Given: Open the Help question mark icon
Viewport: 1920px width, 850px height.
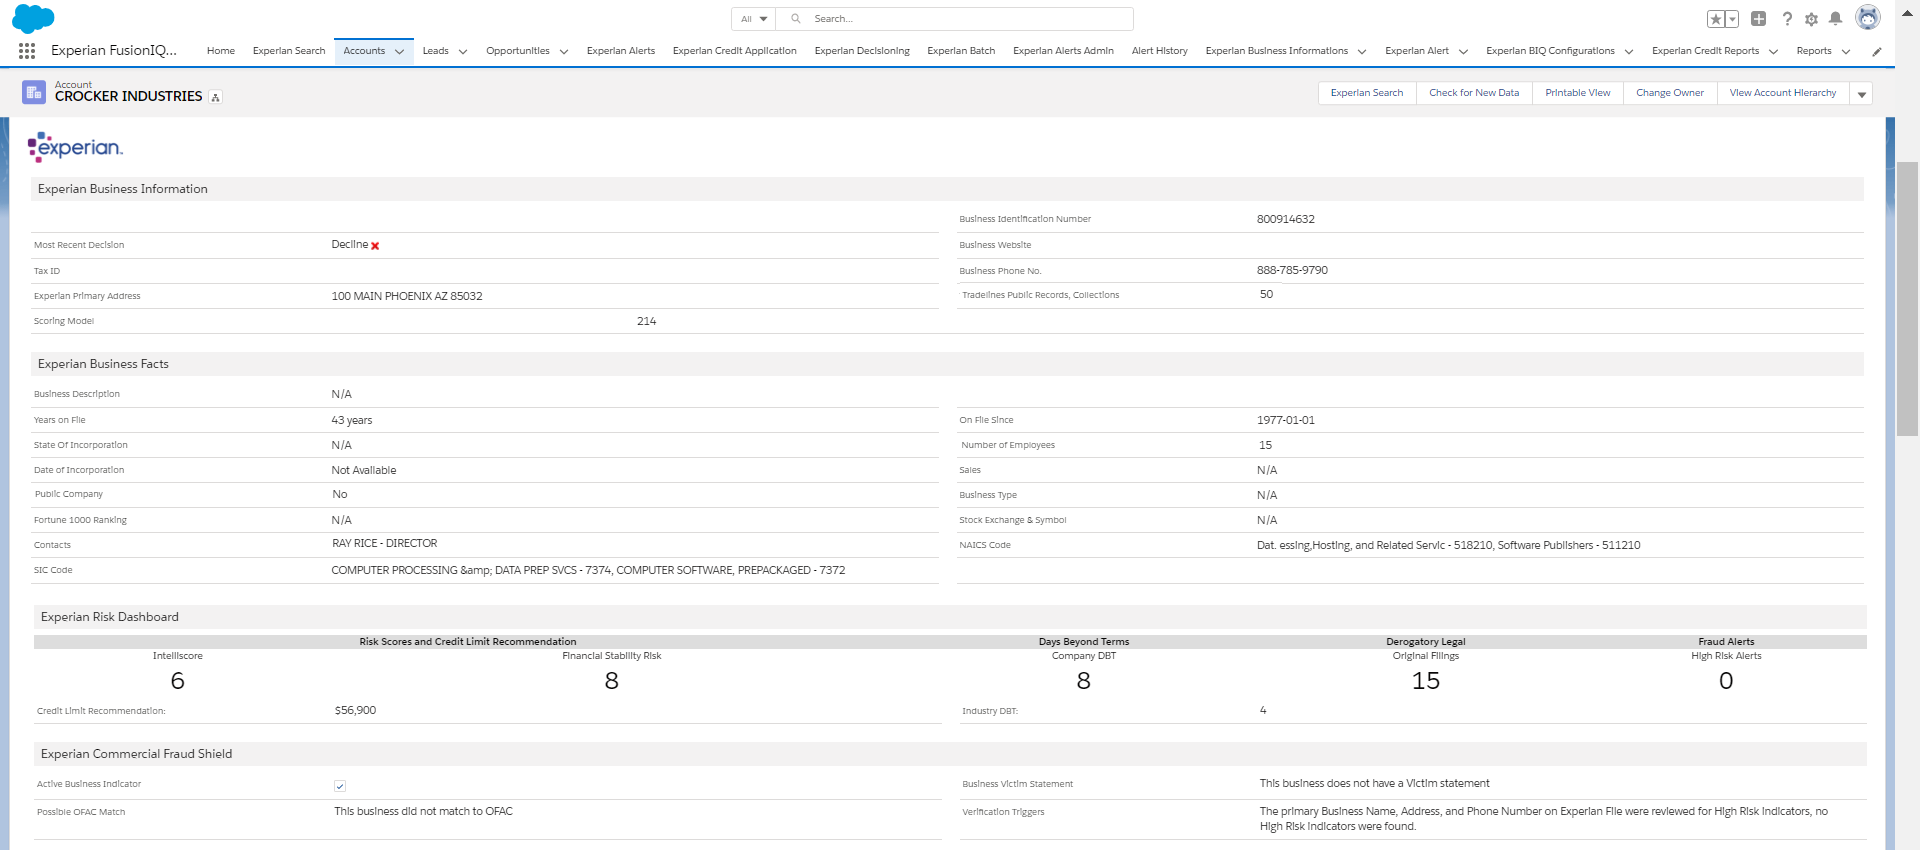Looking at the screenshot, I should click(x=1787, y=19).
